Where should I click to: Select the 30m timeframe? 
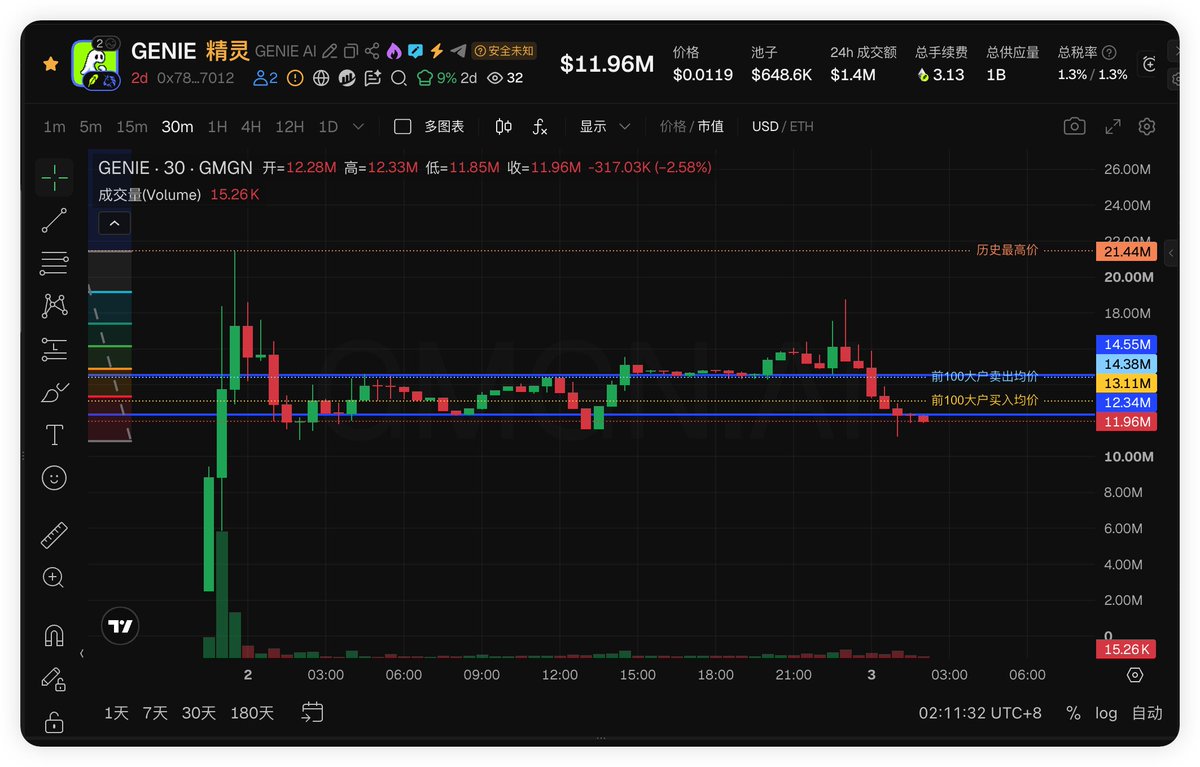click(x=177, y=127)
